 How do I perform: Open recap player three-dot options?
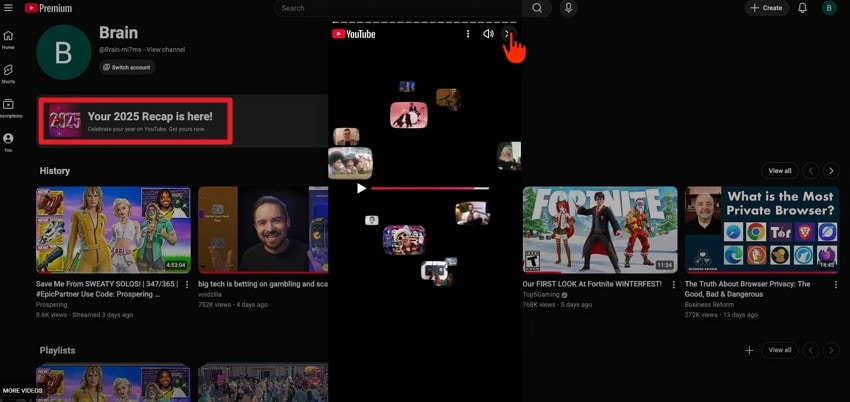[468, 34]
